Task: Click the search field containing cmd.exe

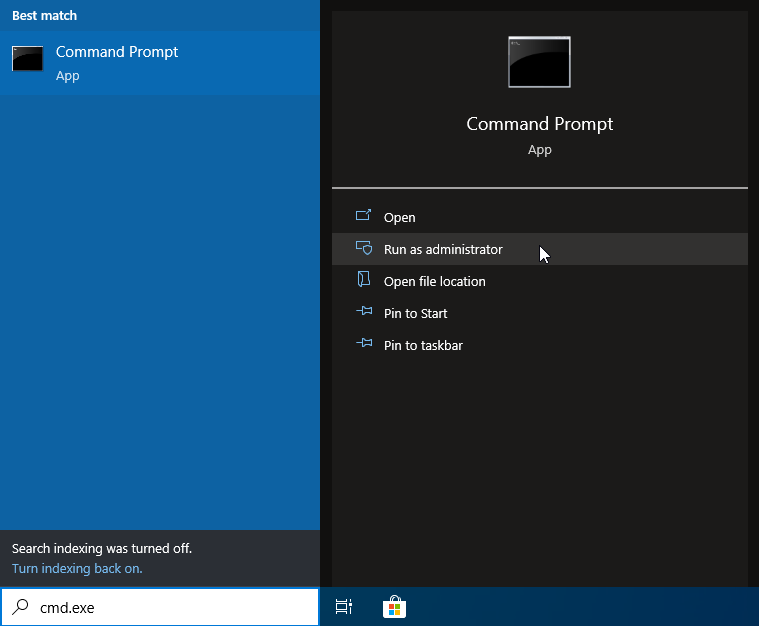Action: click(x=170, y=607)
